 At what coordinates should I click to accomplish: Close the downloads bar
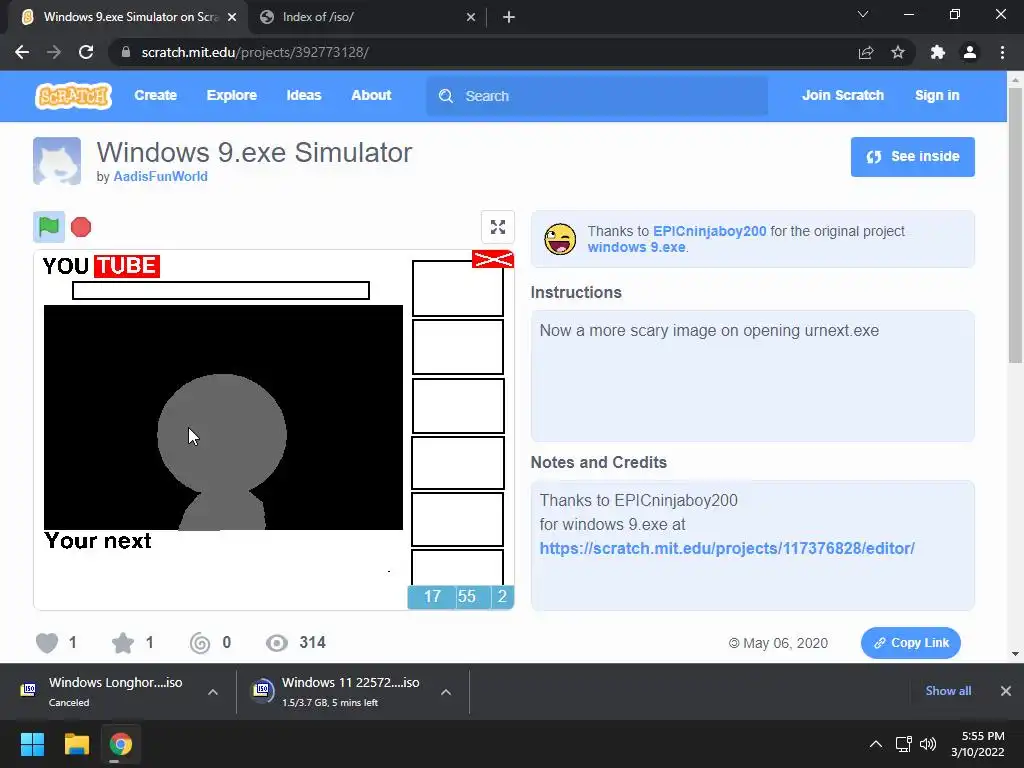pyautogui.click(x=1006, y=691)
